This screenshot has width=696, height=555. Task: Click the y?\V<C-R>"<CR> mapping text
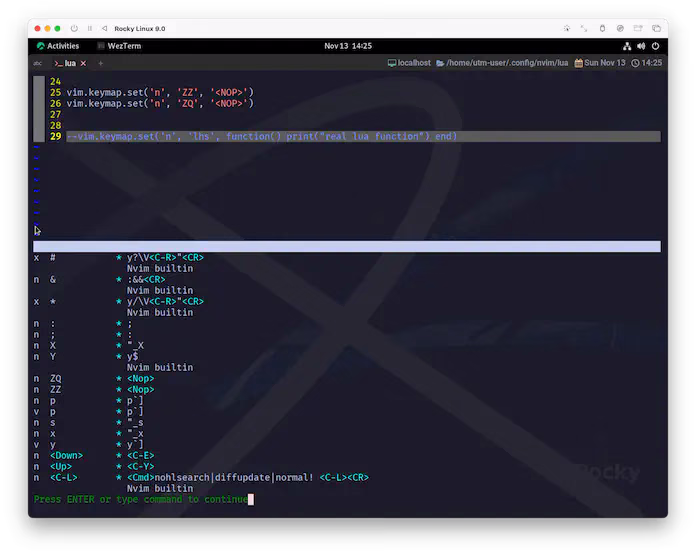click(165, 258)
